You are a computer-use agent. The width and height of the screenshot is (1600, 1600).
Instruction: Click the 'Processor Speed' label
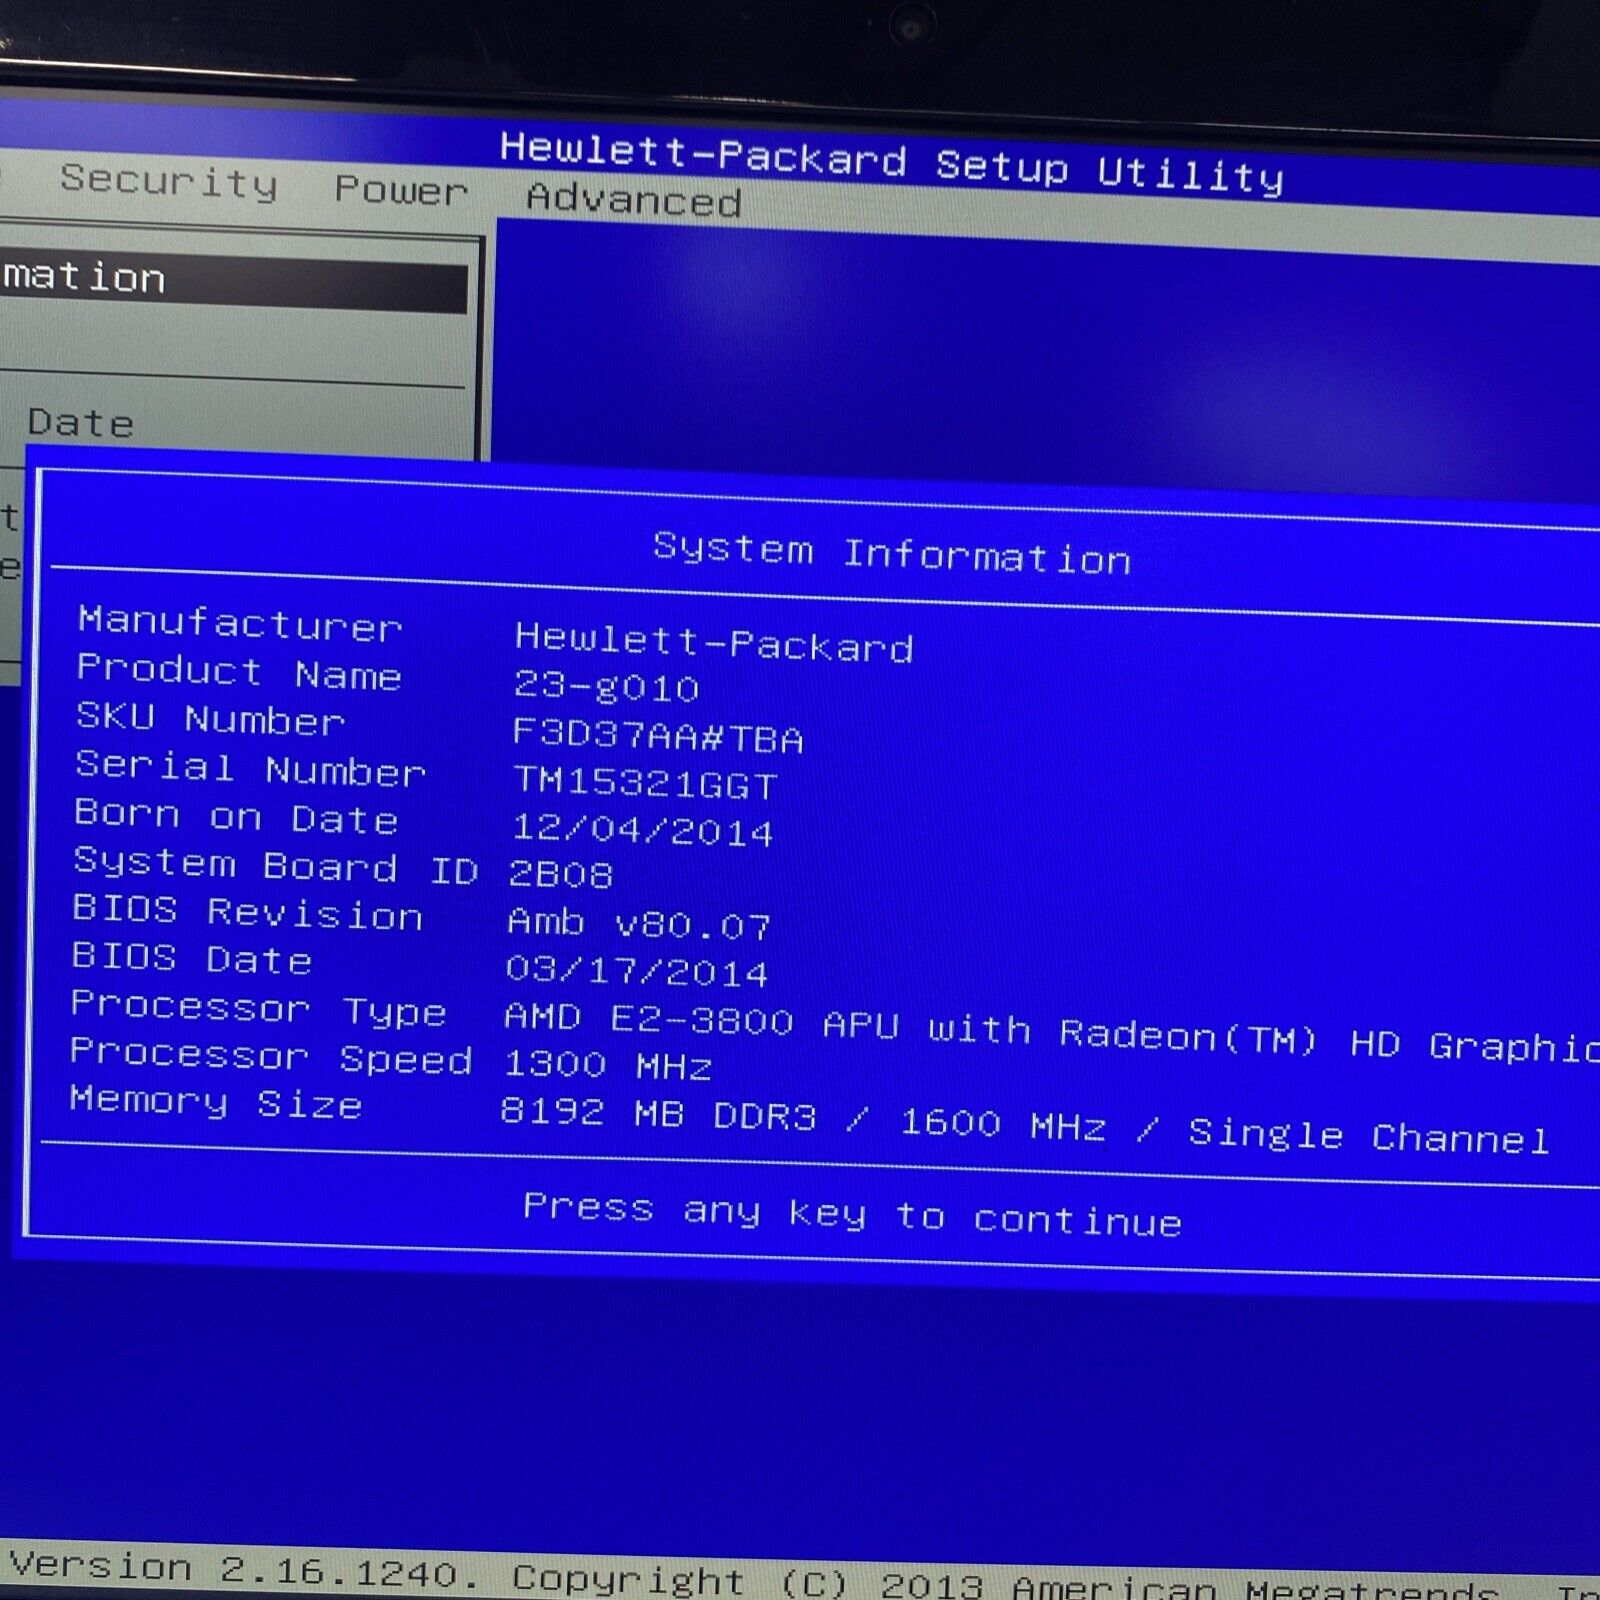point(271,1055)
